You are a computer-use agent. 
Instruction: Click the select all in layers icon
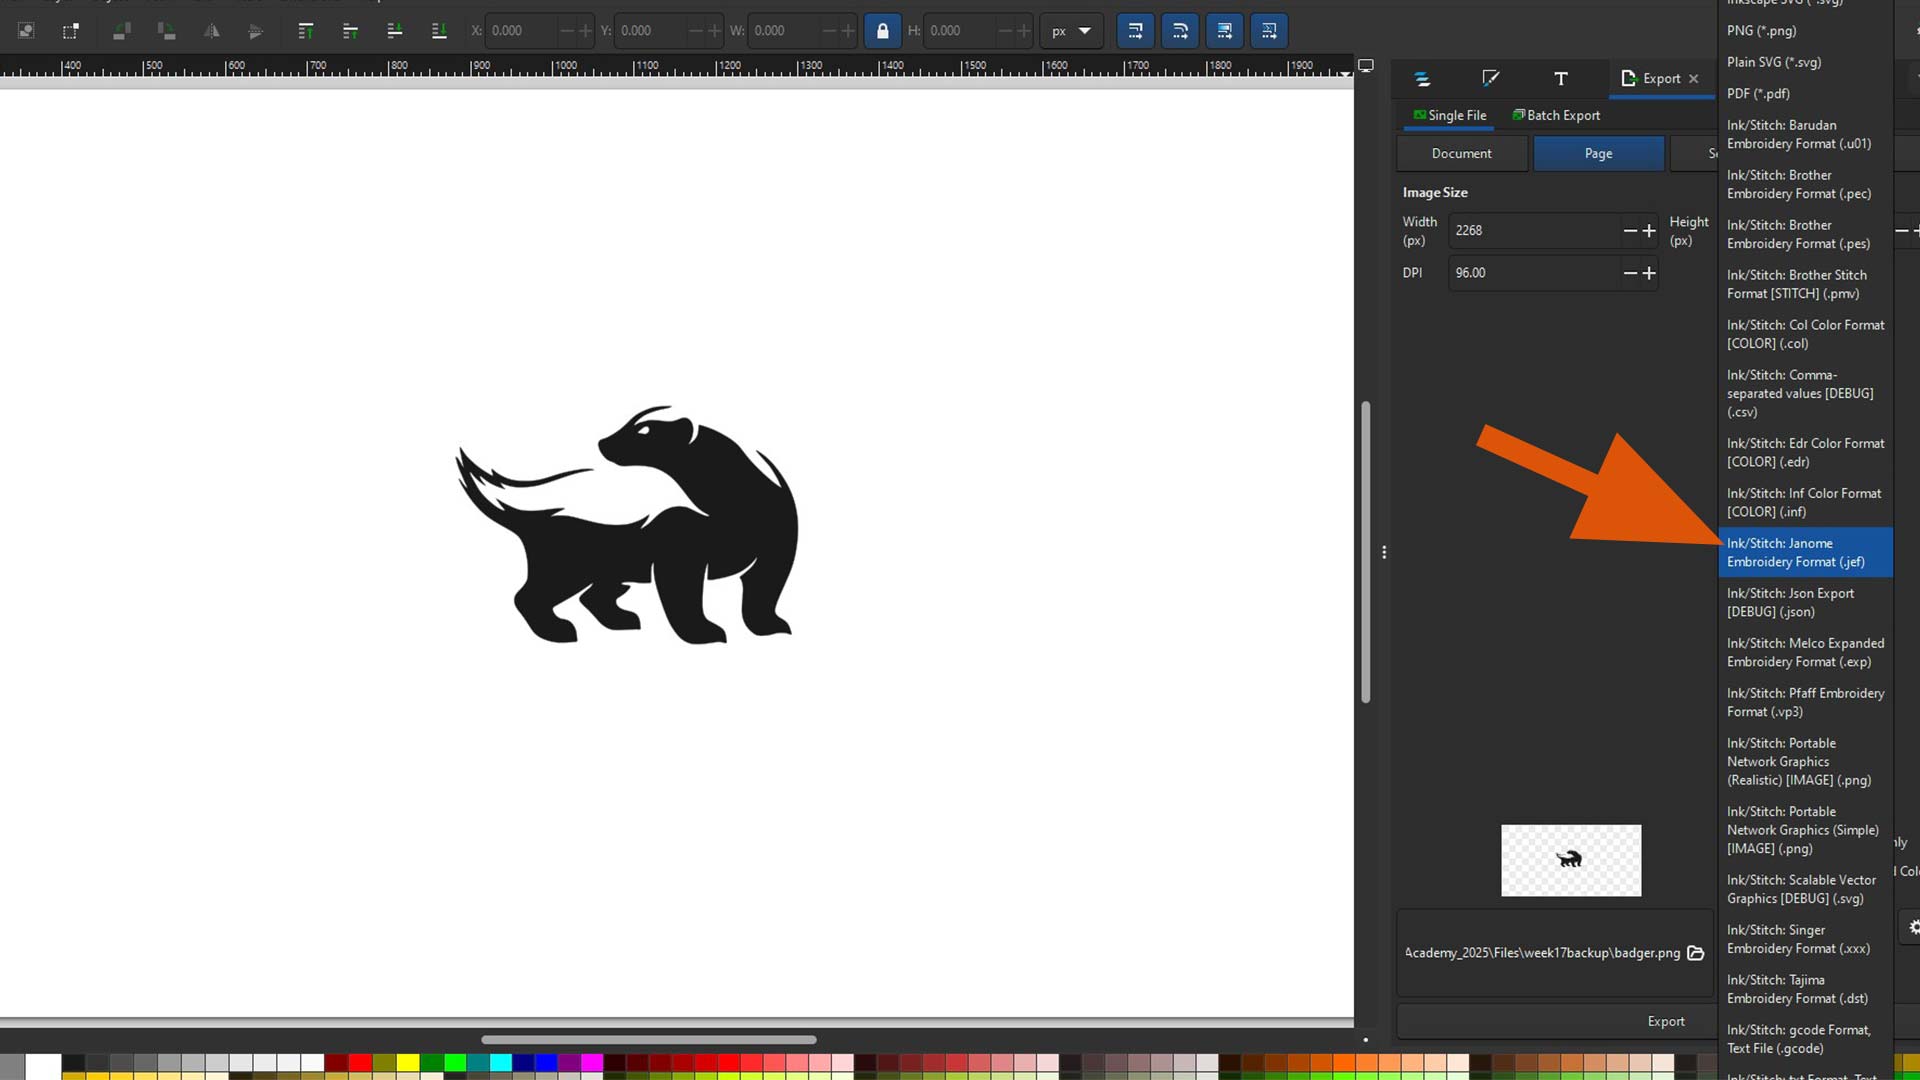click(27, 31)
